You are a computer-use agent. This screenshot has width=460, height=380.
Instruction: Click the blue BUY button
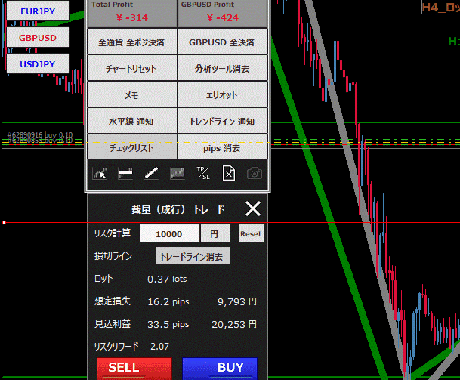click(x=220, y=368)
